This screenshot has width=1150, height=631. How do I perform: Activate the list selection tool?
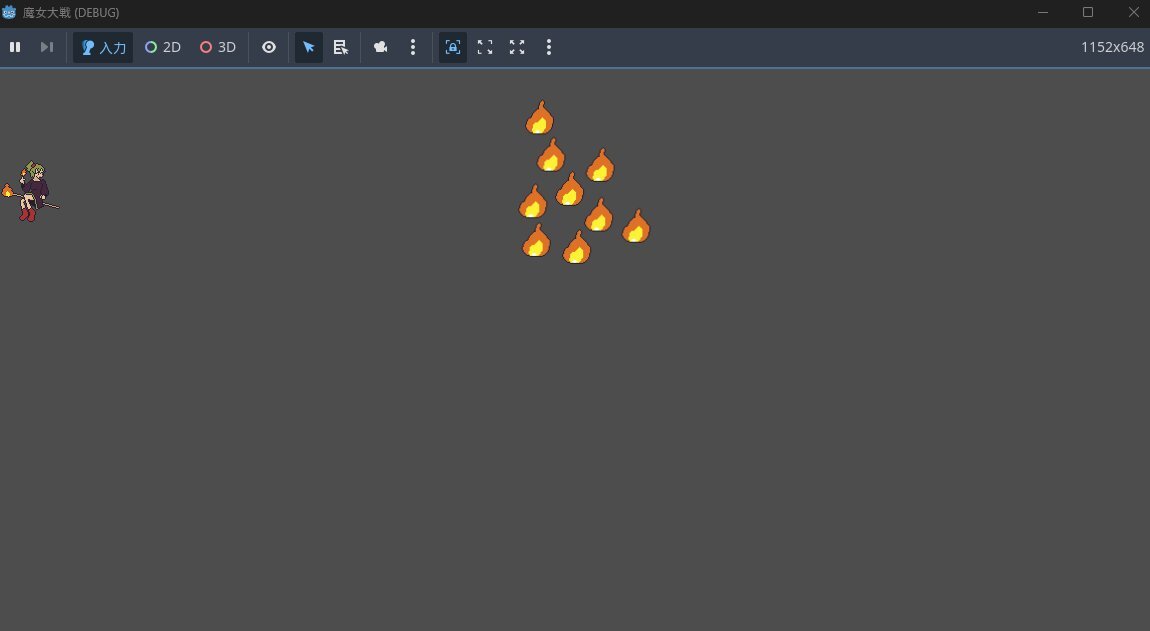[x=340, y=47]
